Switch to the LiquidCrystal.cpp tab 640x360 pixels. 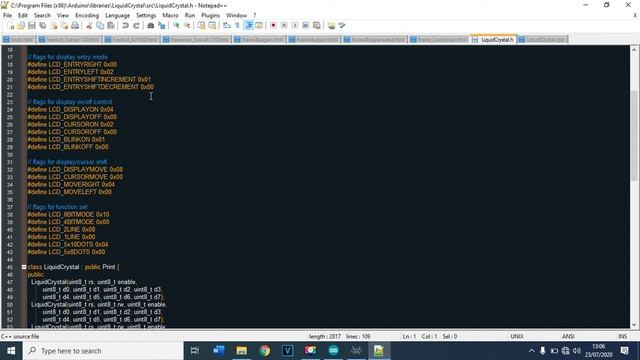tap(542, 40)
